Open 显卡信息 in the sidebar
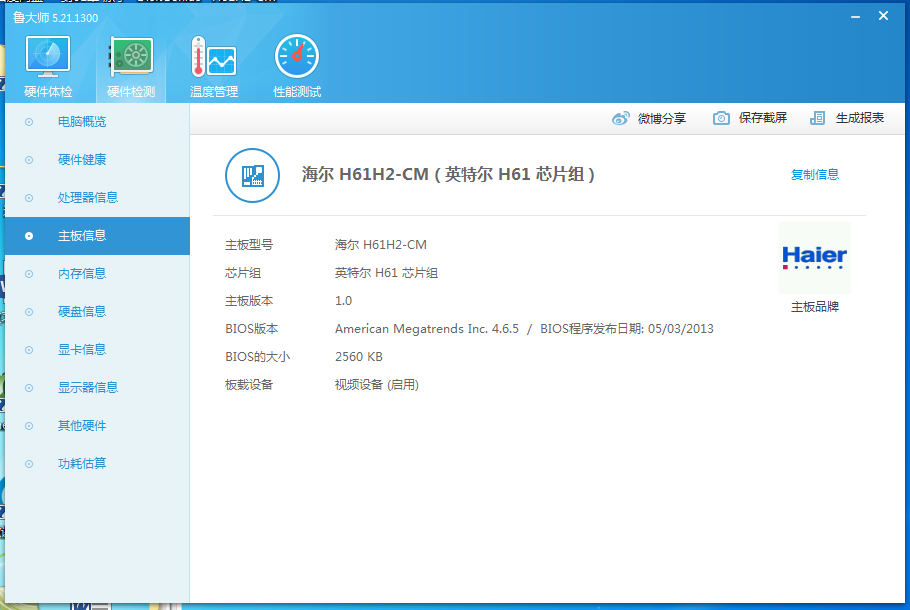910x610 pixels. click(x=82, y=350)
